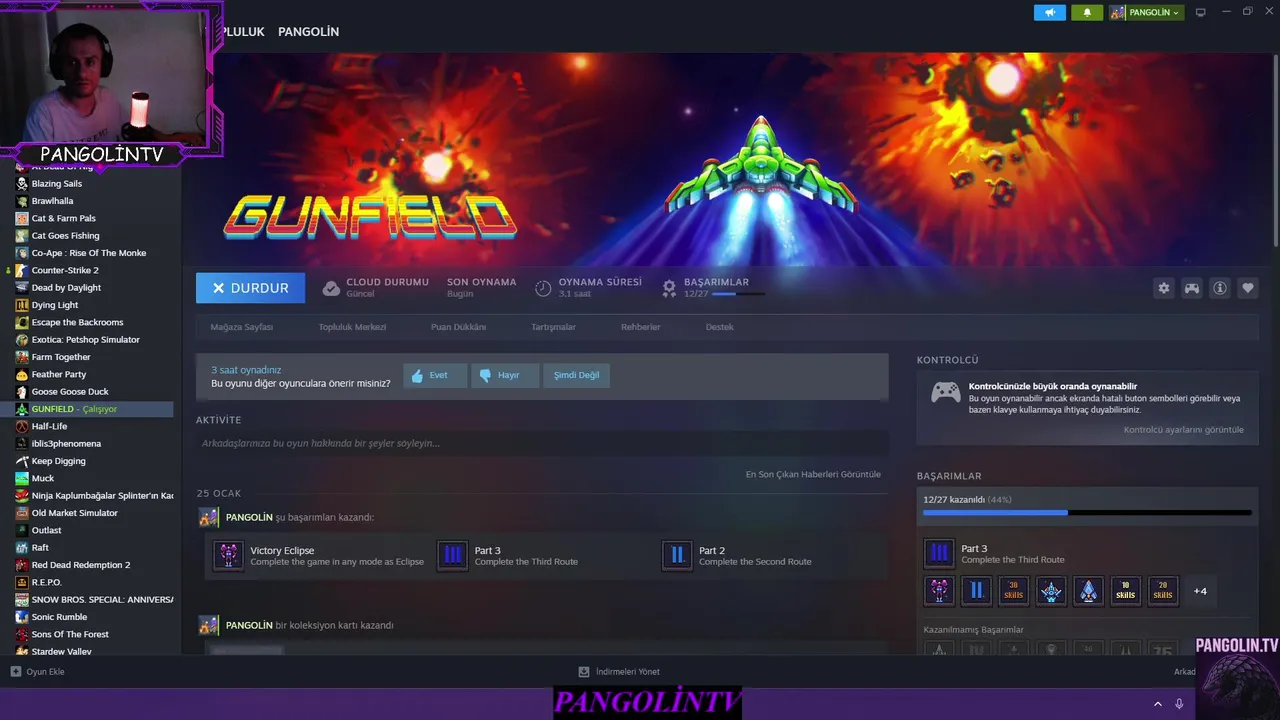Click the taskbar microphone icon
Screen dimensions: 1280x720
click(x=1180, y=704)
